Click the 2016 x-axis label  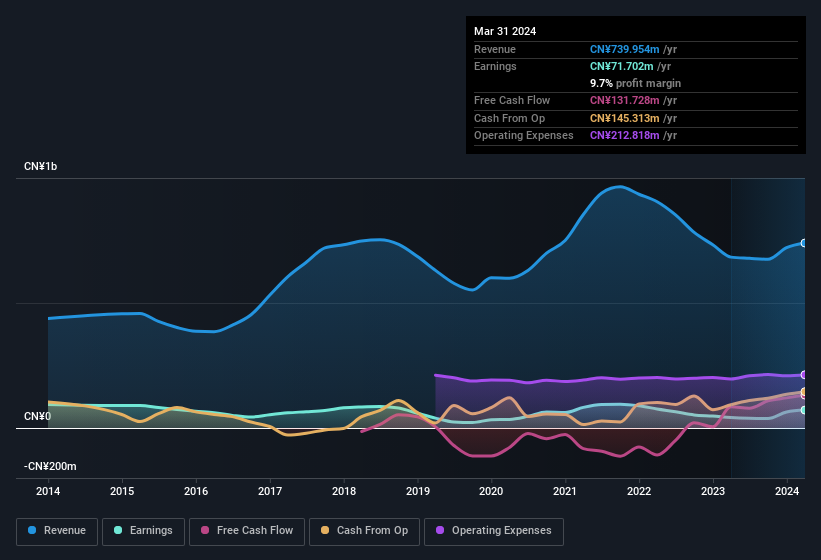coord(196,491)
